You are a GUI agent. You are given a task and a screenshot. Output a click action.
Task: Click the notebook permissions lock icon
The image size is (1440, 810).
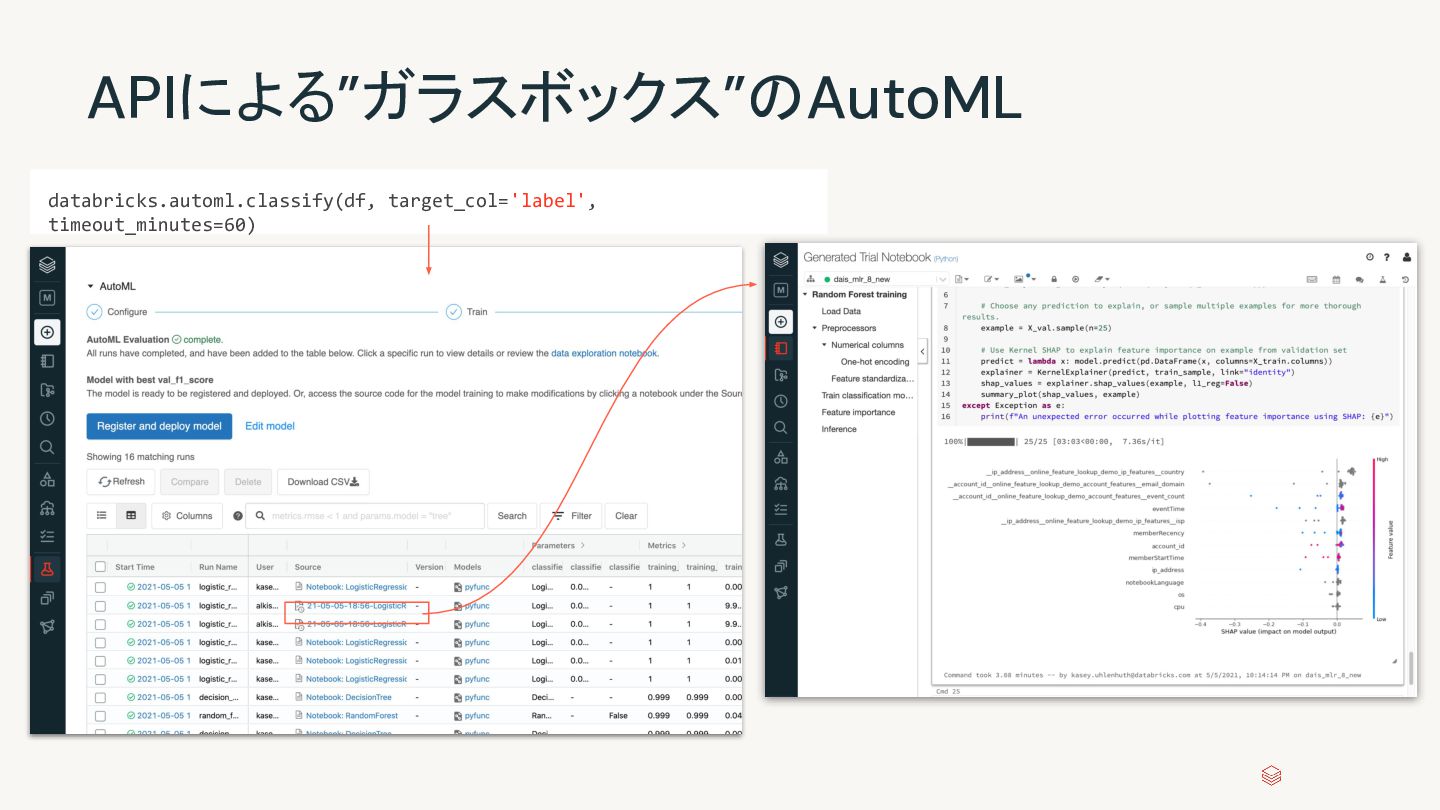coord(1054,279)
